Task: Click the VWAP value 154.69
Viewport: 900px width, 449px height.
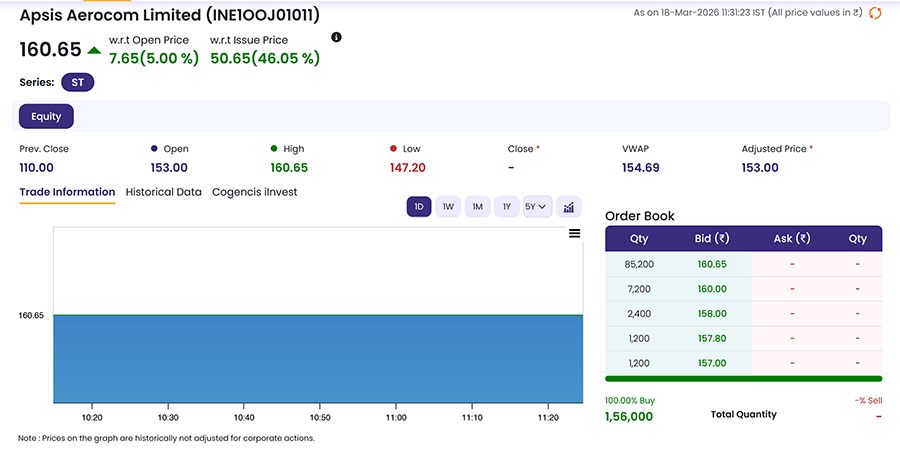Action: (641, 168)
